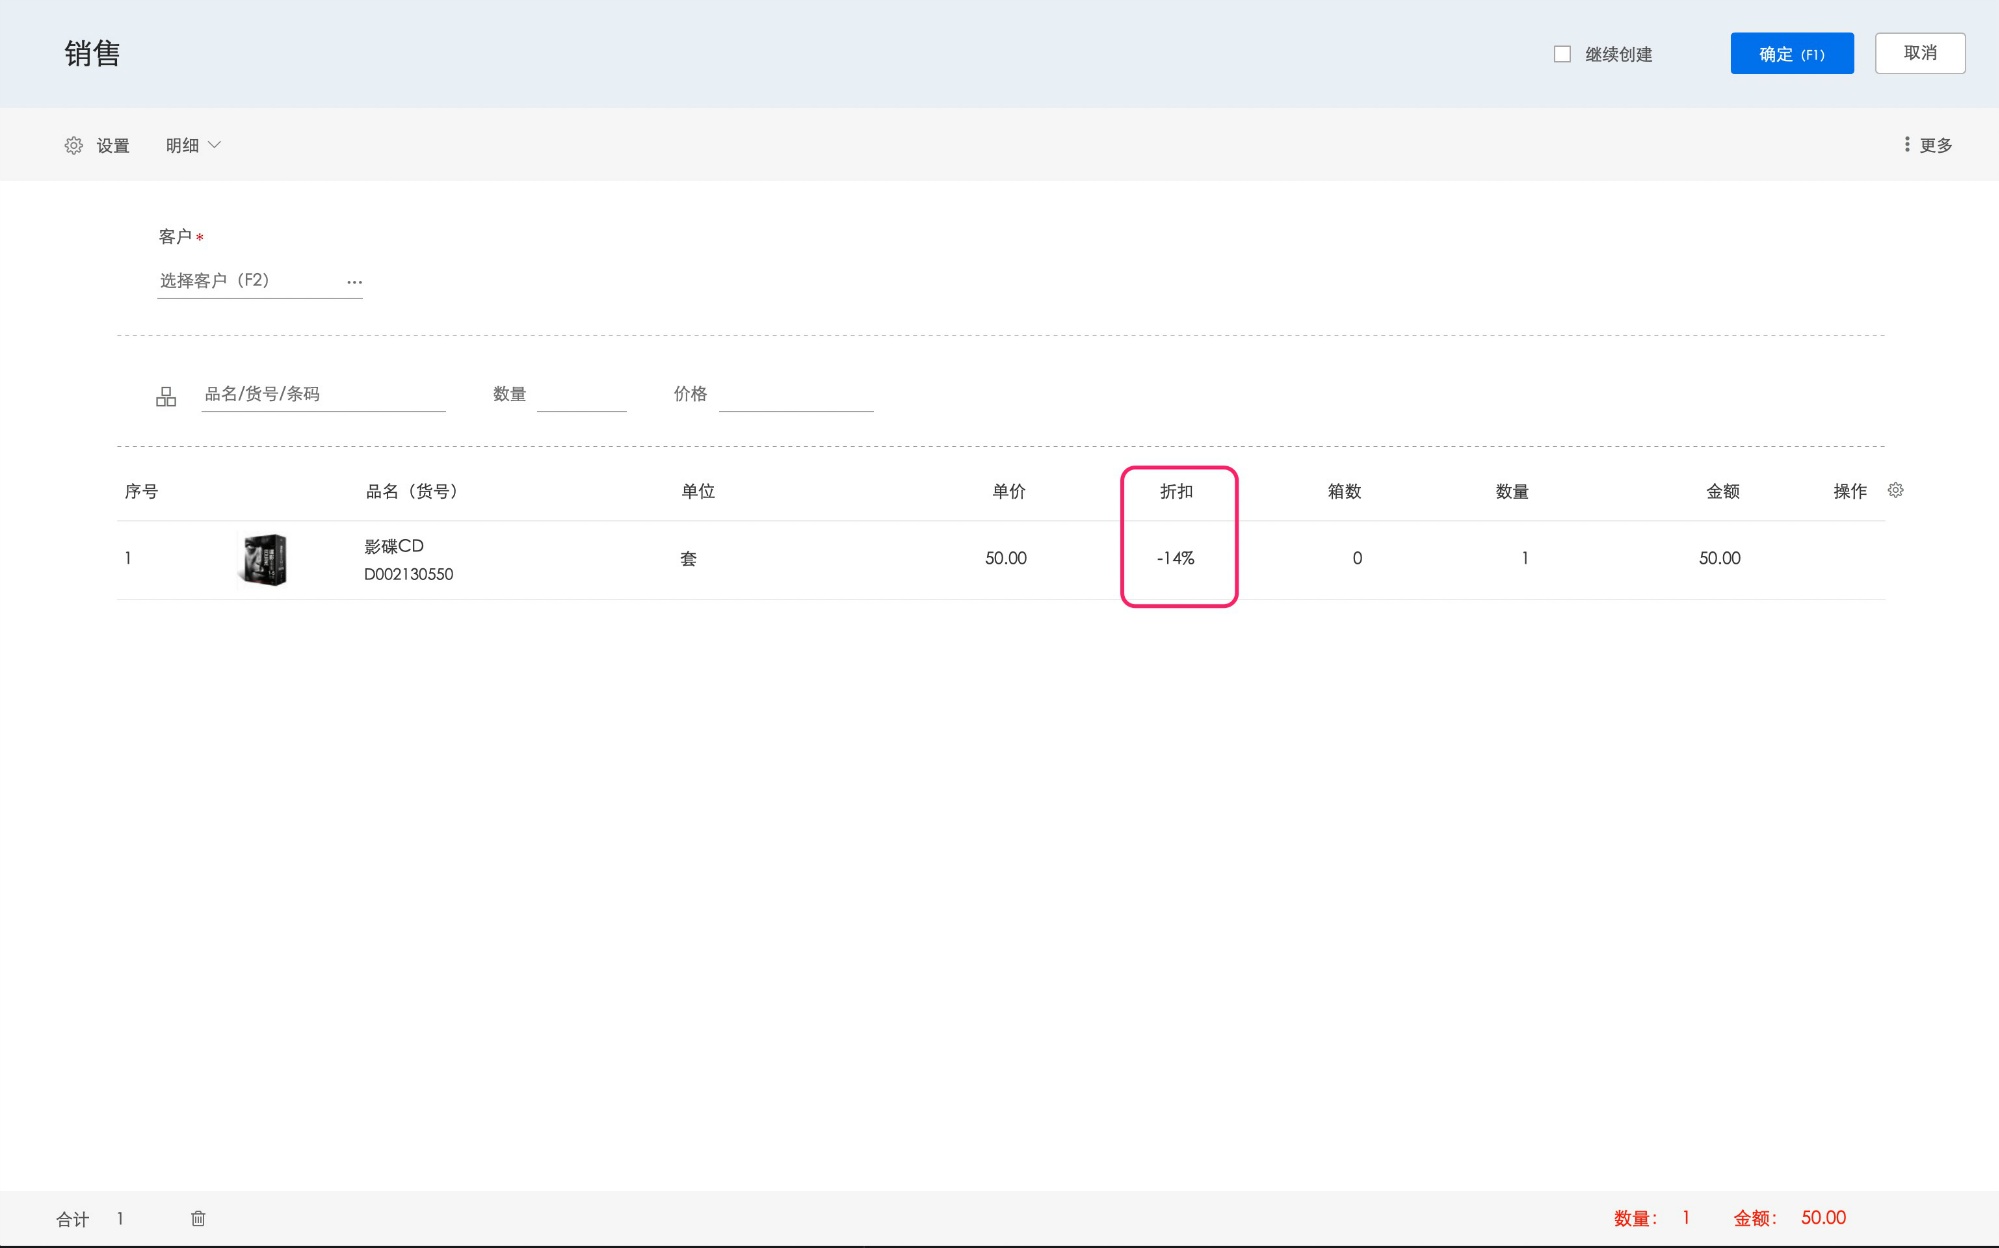Edit the -14% discount cell
The image size is (1999, 1248).
point(1176,558)
